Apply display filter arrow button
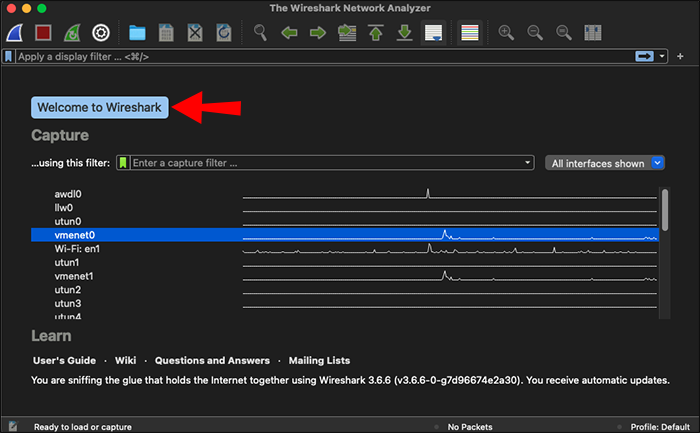The image size is (700, 433). [x=644, y=56]
